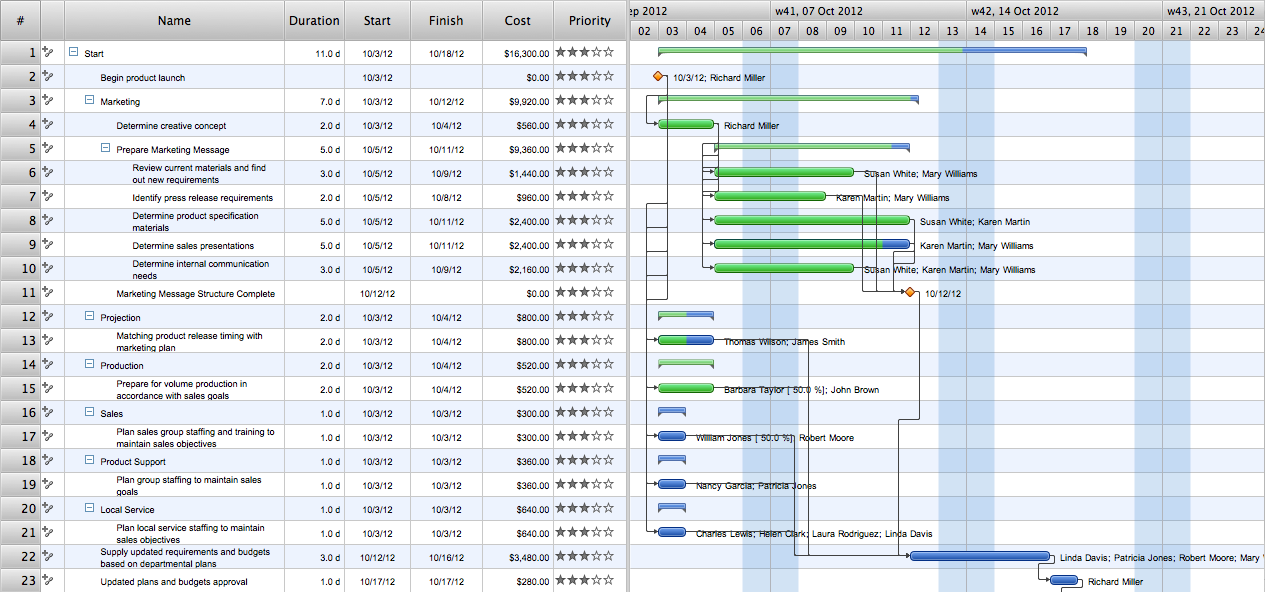Click the task icon in row 11
Image resolution: width=1265 pixels, height=592 pixels.
coord(47,293)
